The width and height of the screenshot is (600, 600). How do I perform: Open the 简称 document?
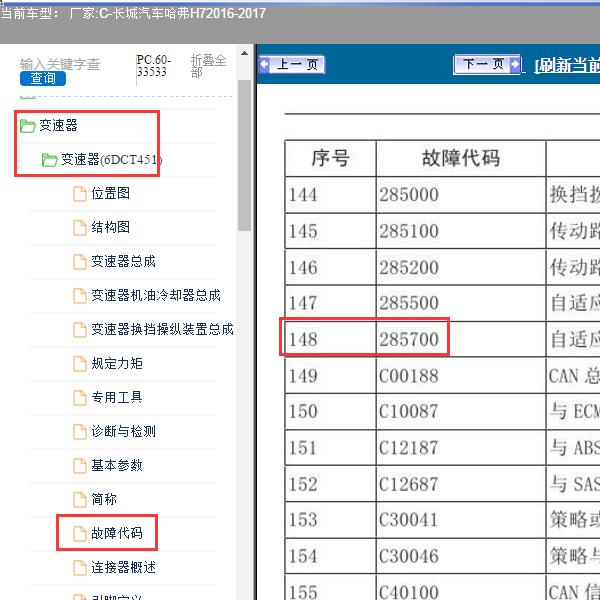104,499
